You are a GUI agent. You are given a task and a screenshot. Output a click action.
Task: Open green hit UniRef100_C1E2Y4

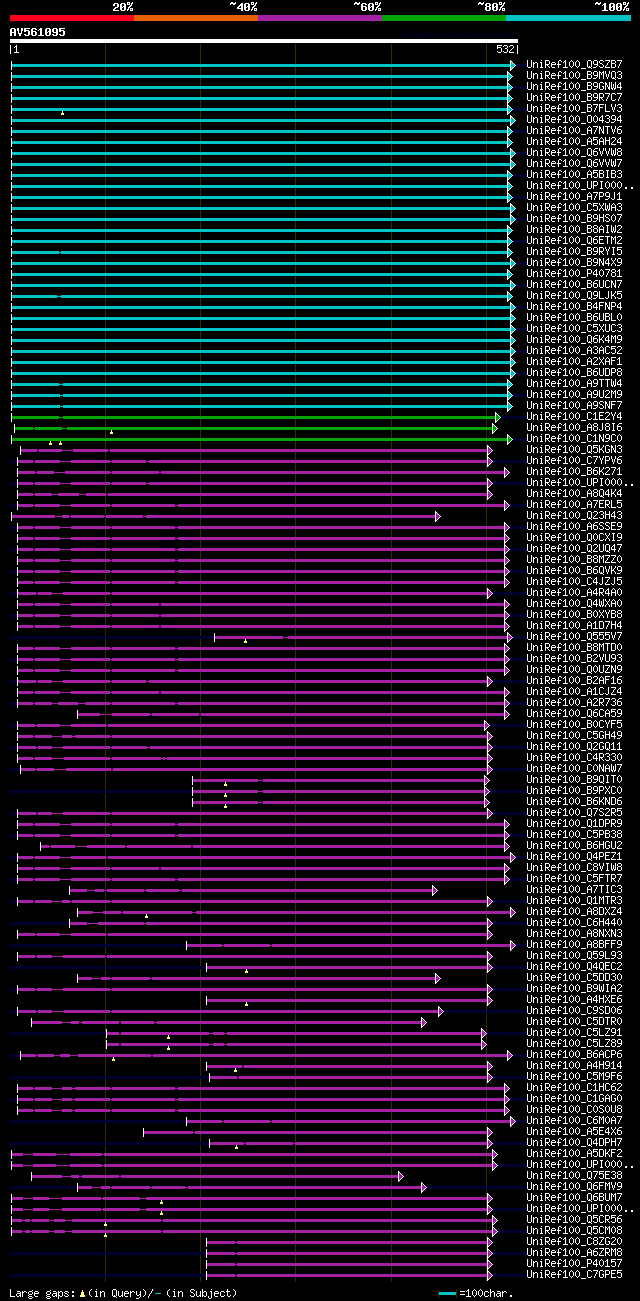click(x=573, y=416)
